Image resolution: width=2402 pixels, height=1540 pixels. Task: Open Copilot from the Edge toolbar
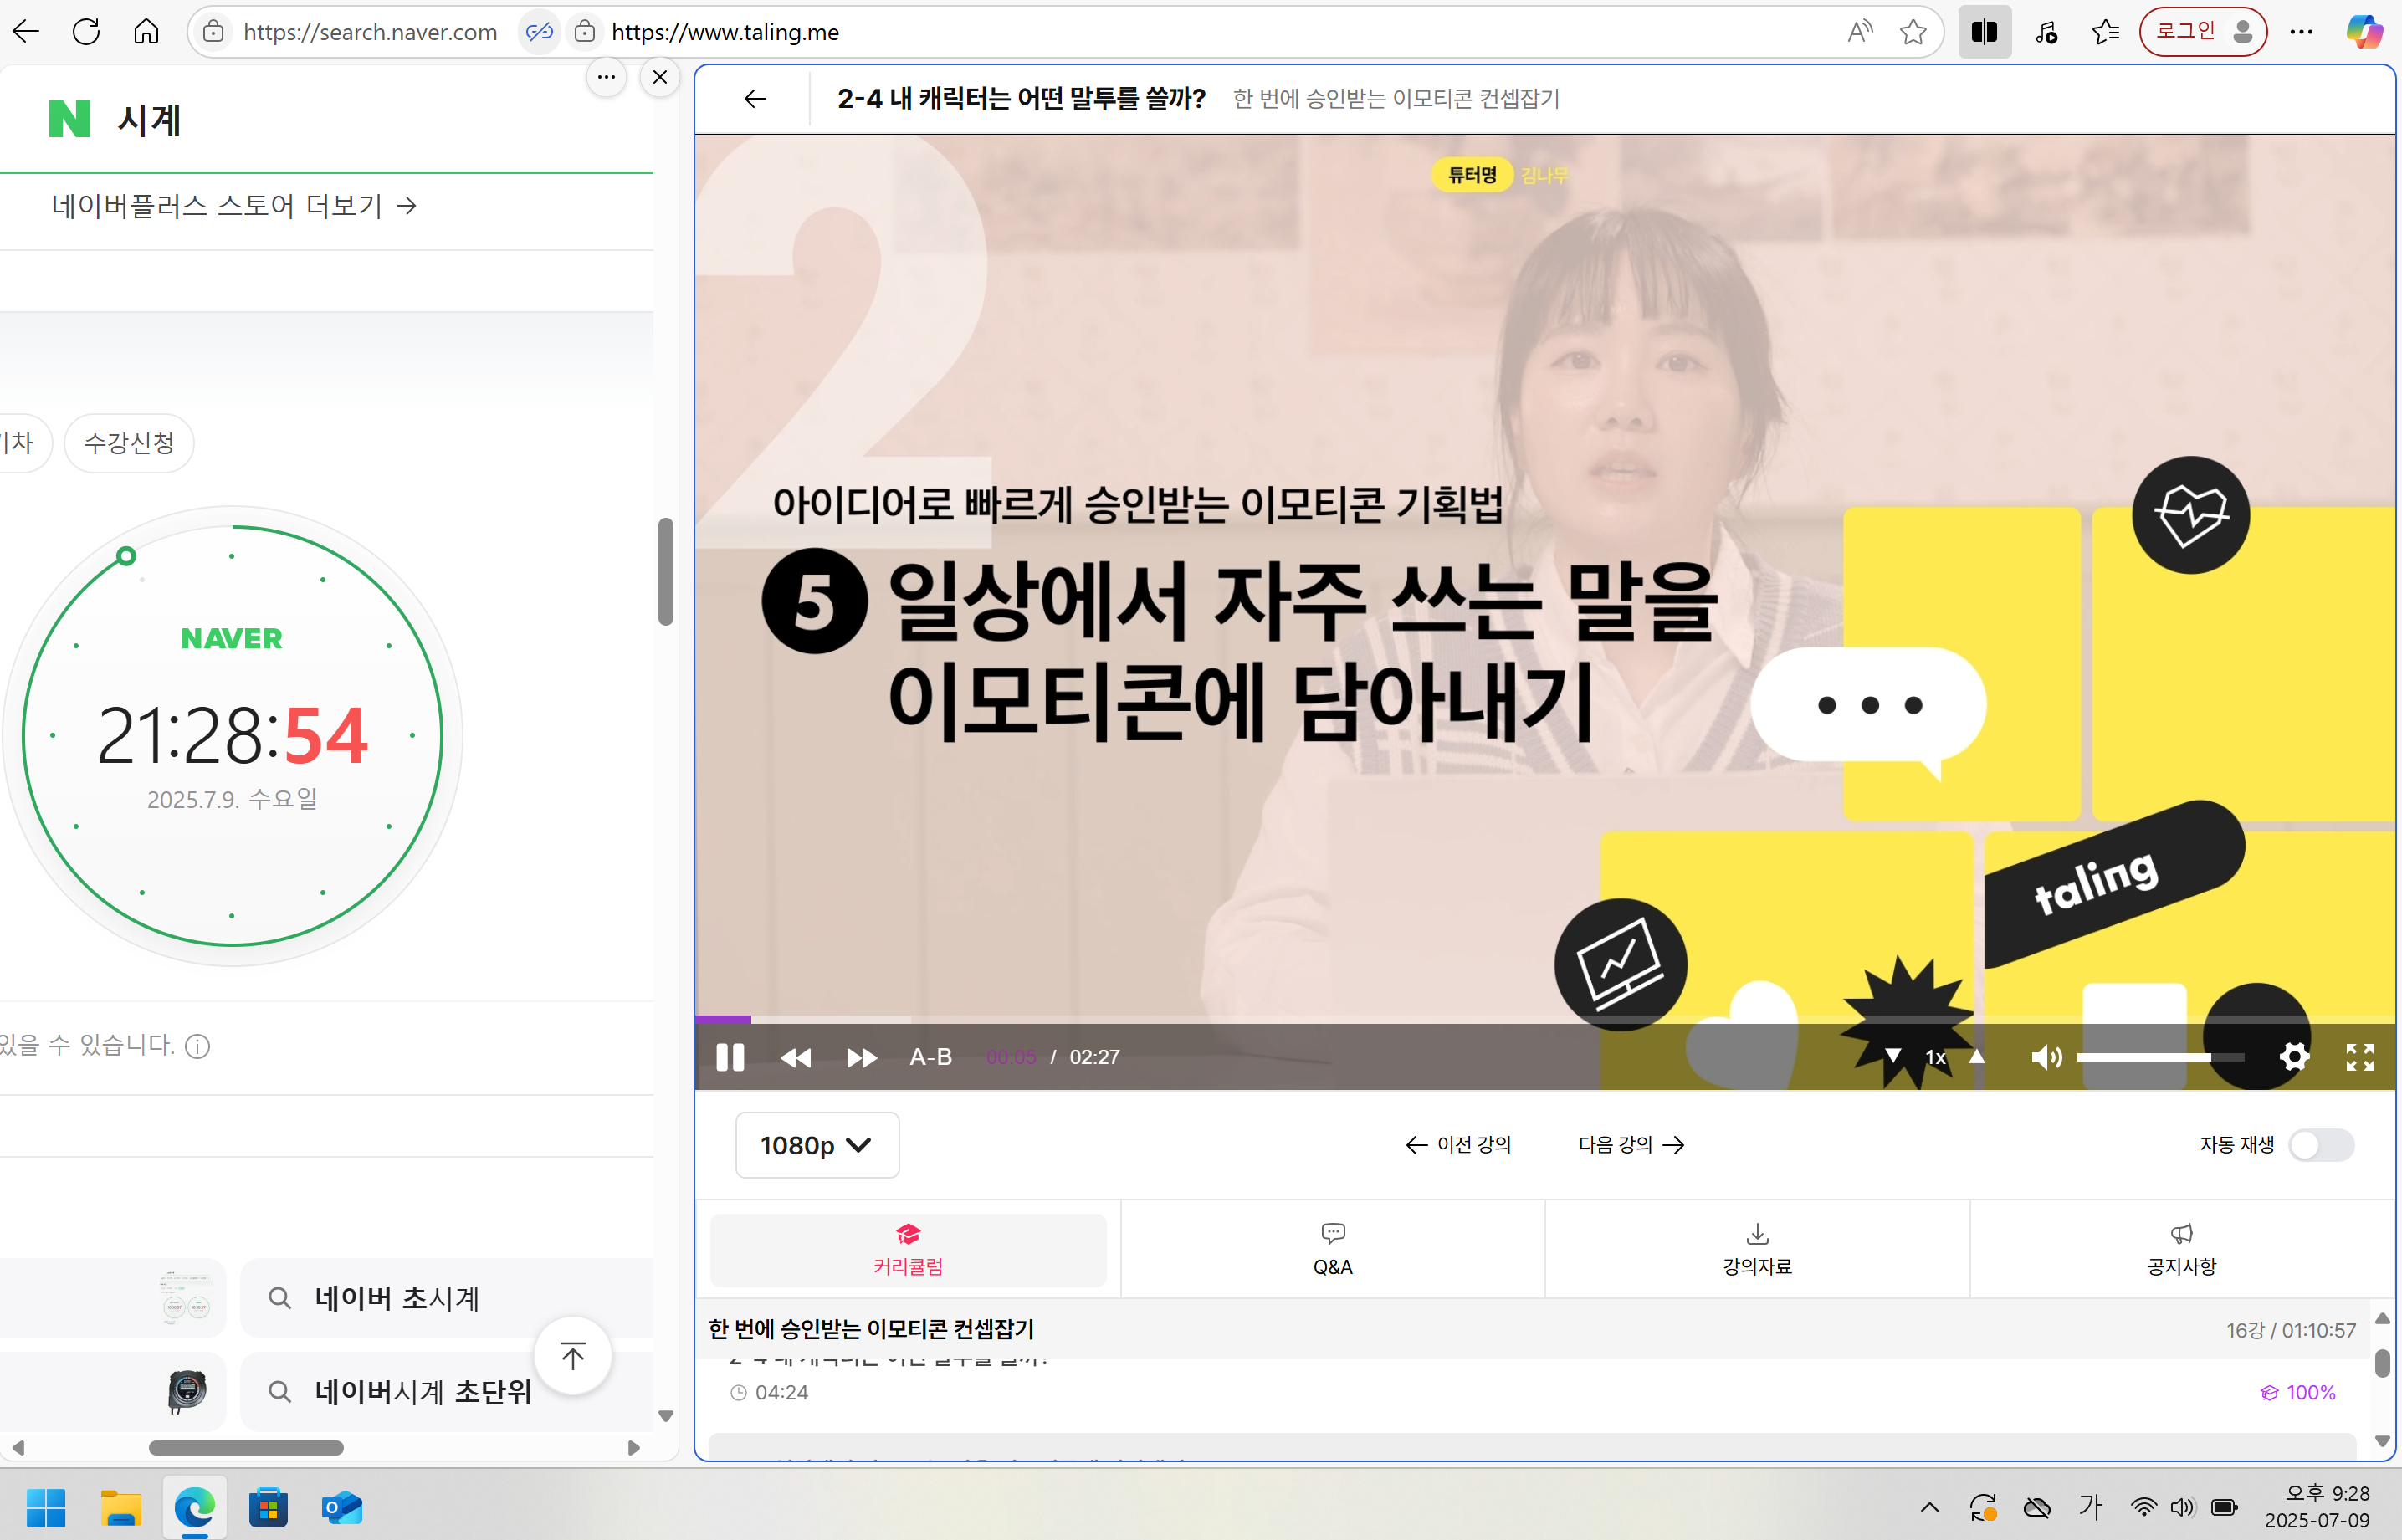(x=2363, y=31)
